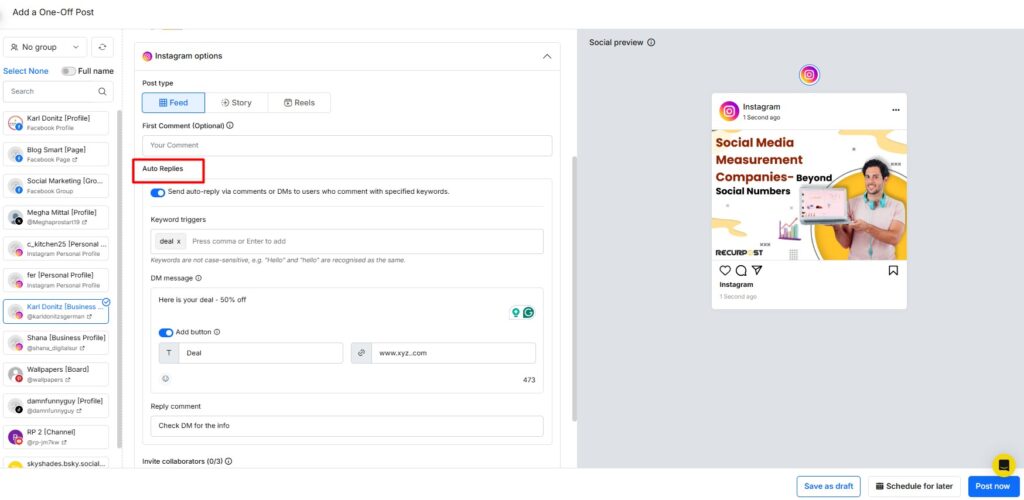This screenshot has height=500, width=1024.
Task: Click the Auto Replies heading text
Action: [x=163, y=168]
